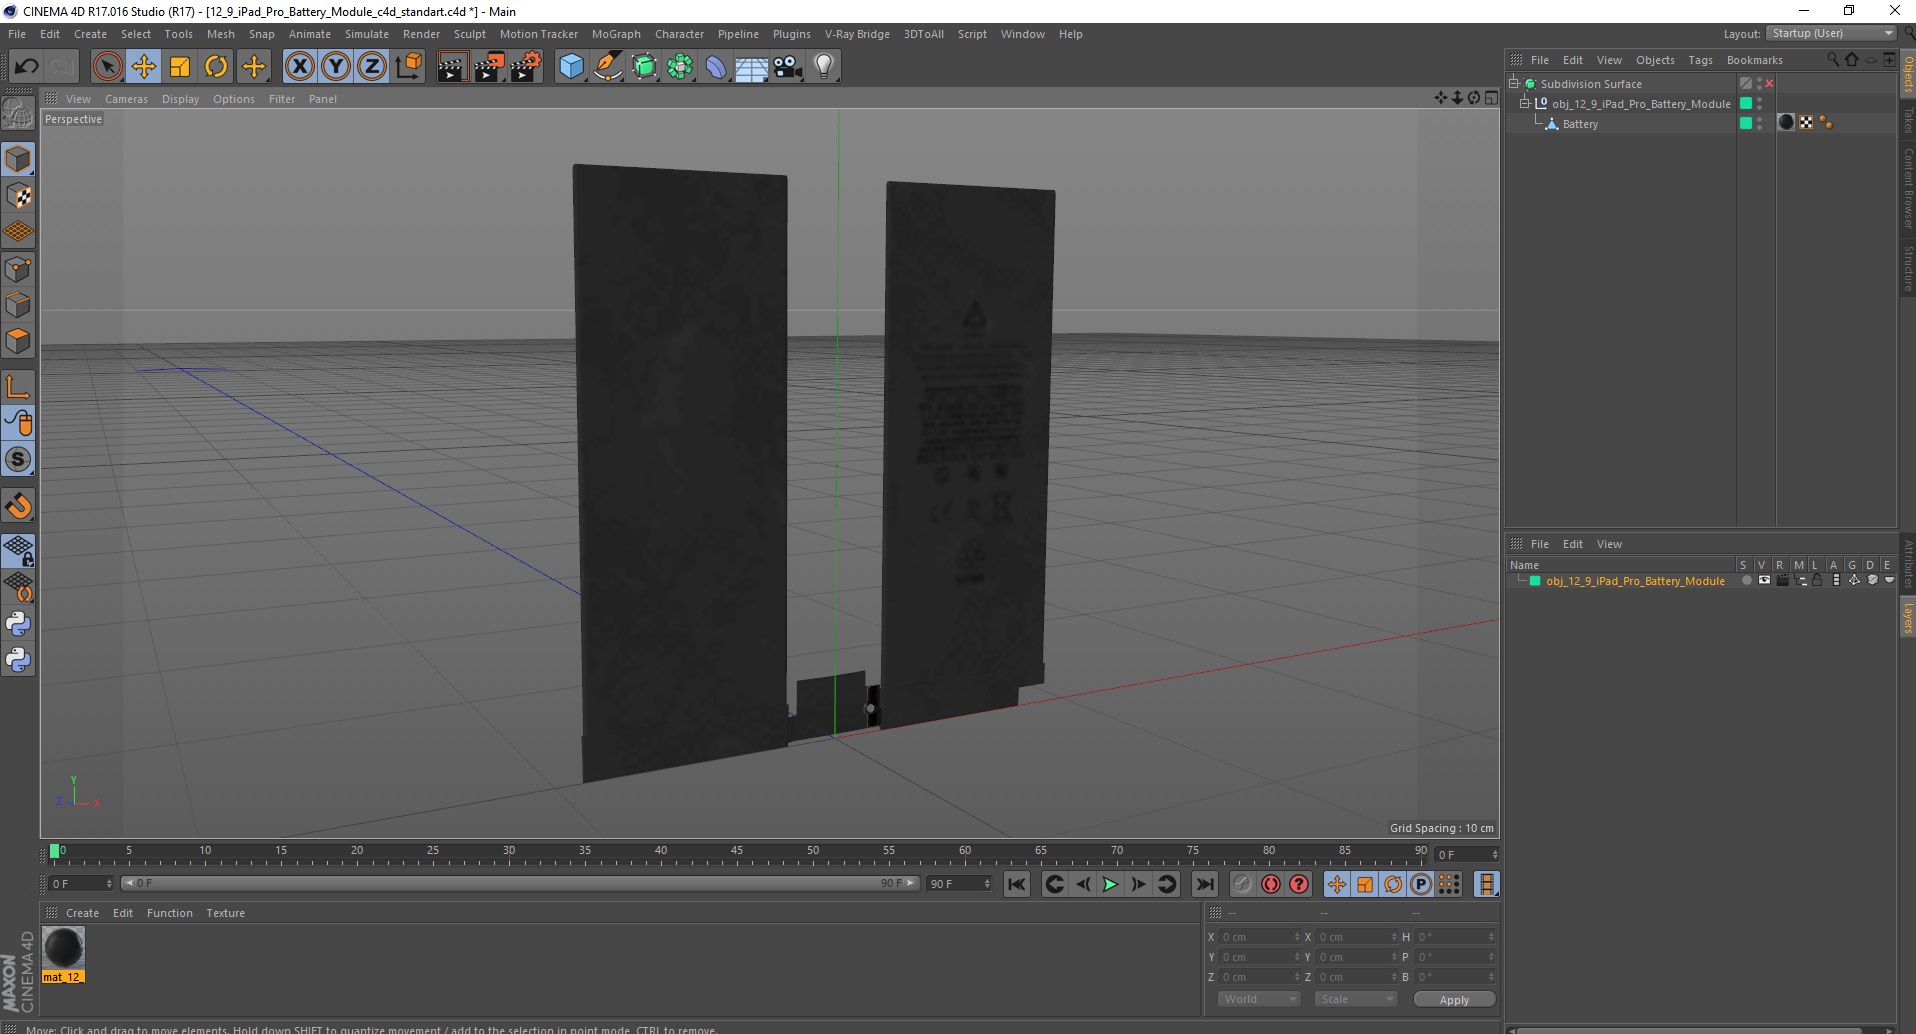Toggle layer view eye icon
The image size is (1916, 1034).
(1764, 580)
